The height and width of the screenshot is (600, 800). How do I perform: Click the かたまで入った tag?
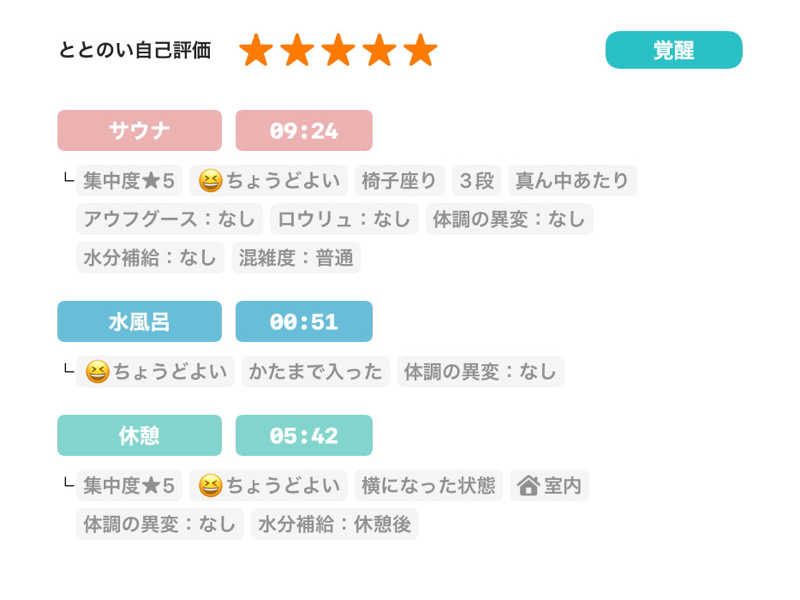coord(315,372)
